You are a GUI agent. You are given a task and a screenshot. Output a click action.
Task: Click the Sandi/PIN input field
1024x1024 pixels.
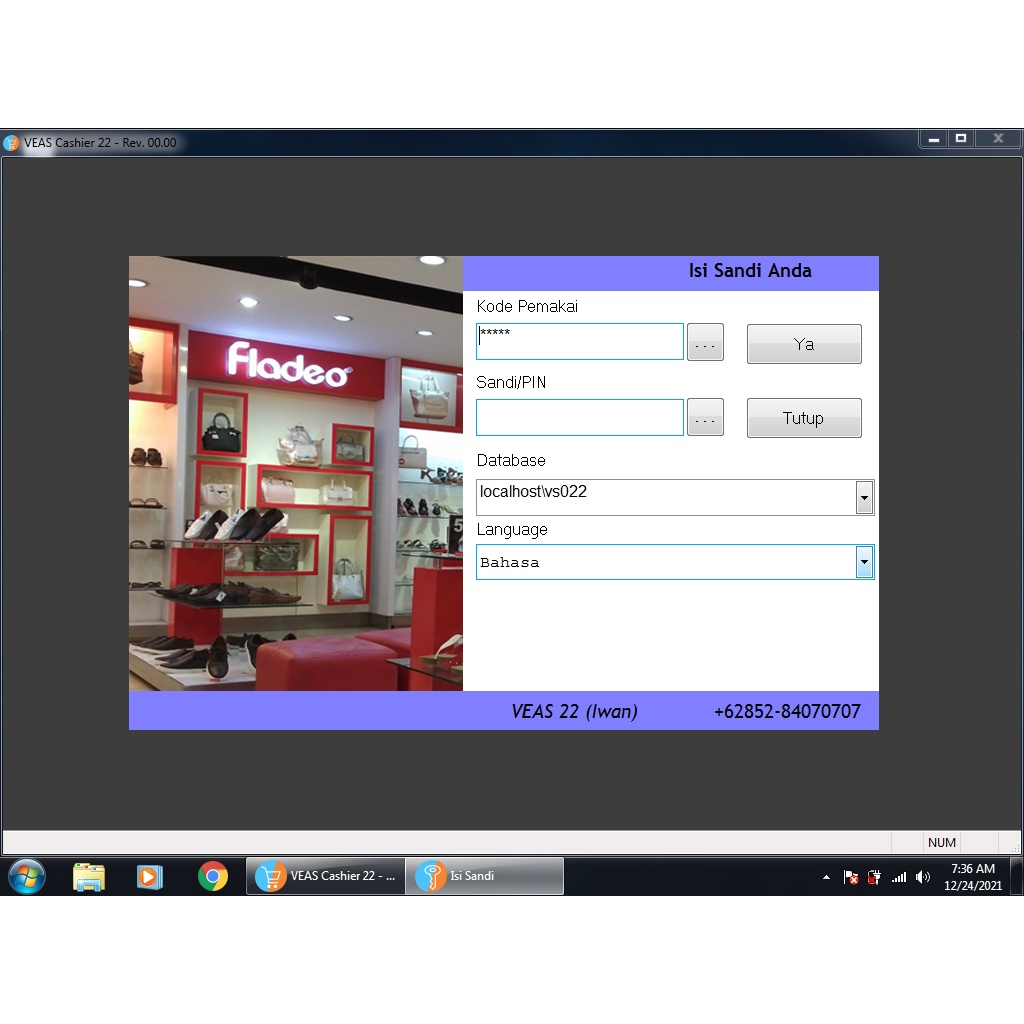click(579, 417)
